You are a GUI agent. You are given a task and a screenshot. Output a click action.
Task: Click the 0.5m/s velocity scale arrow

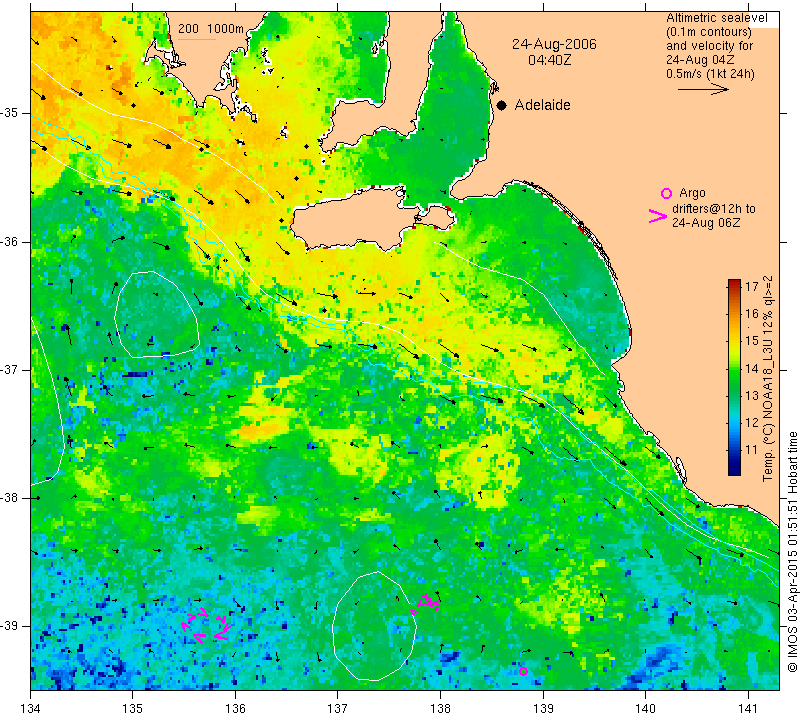(x=703, y=89)
